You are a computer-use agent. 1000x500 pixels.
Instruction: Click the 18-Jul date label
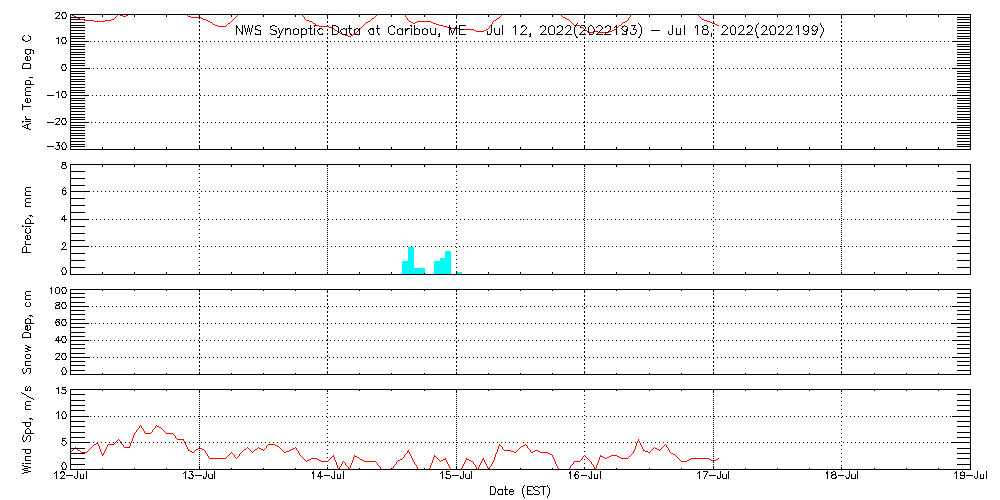tap(841, 476)
